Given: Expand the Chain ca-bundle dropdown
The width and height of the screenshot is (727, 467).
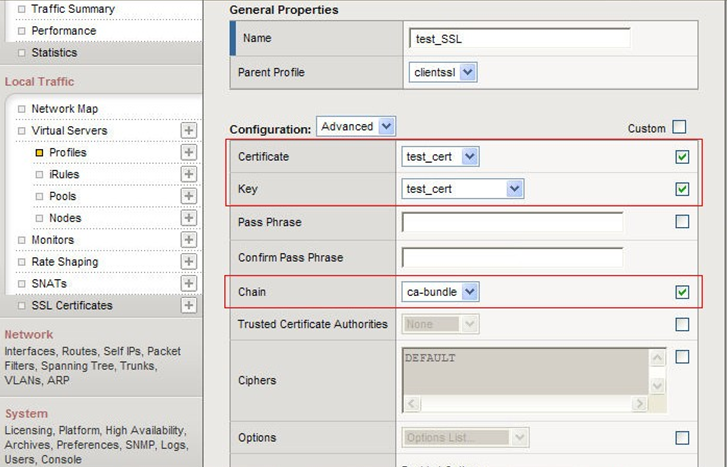Looking at the screenshot, I should 441,292.
